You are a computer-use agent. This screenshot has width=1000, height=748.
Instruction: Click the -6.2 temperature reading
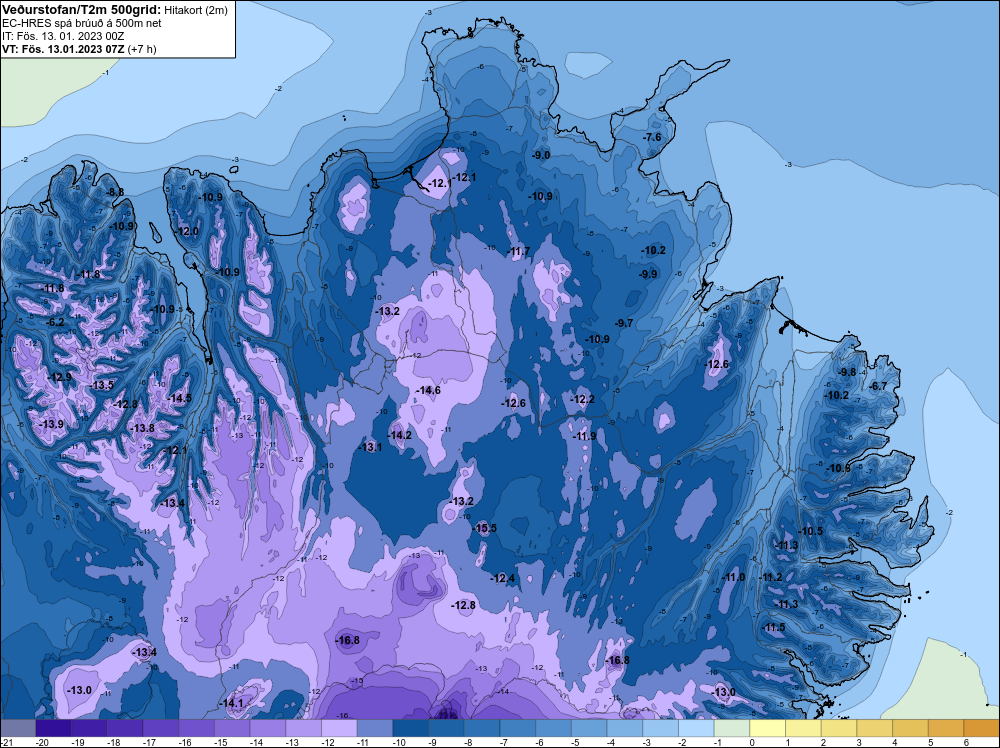[x=55, y=322]
